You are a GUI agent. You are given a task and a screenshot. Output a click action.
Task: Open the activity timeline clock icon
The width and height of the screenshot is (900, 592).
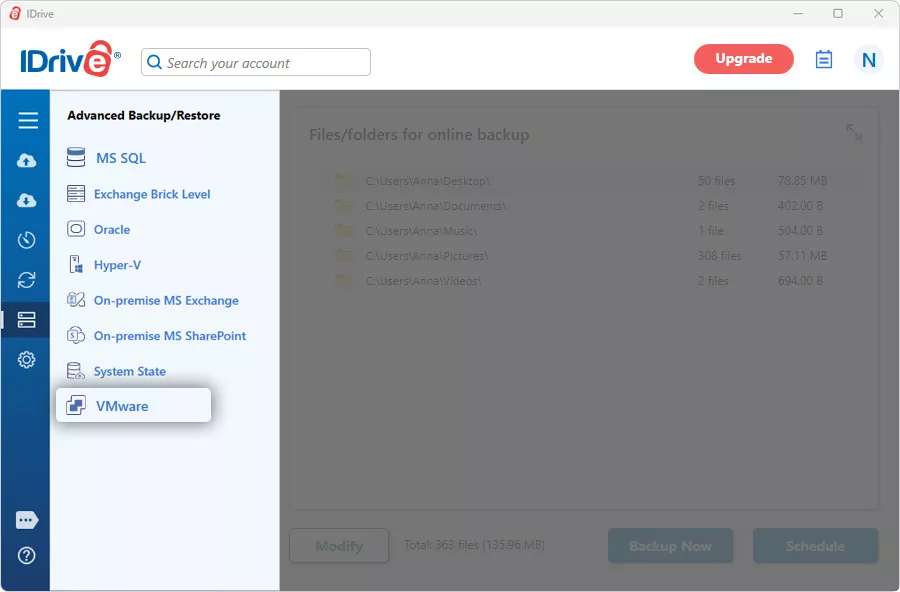(26, 240)
